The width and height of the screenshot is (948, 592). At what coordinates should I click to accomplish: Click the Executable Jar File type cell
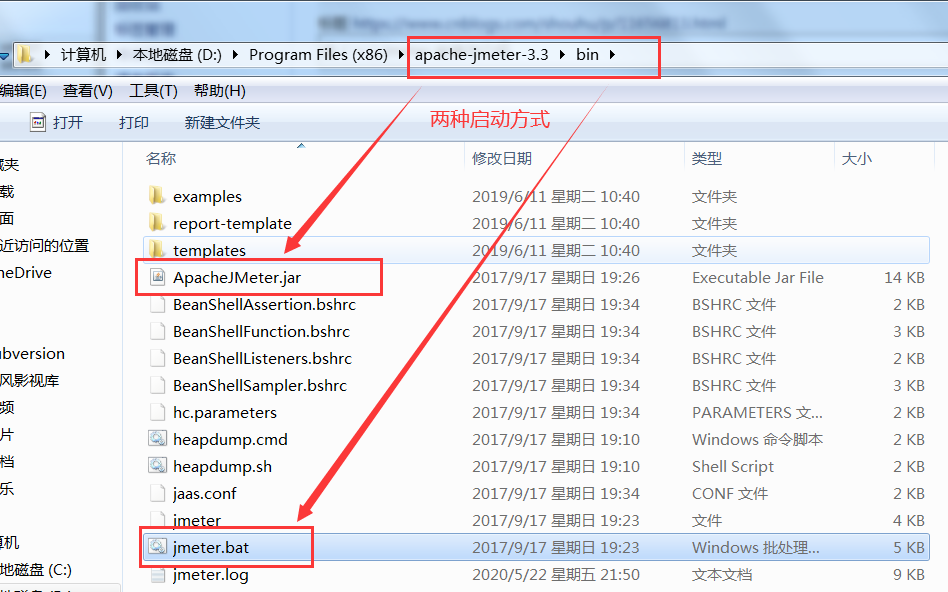[x=758, y=278]
